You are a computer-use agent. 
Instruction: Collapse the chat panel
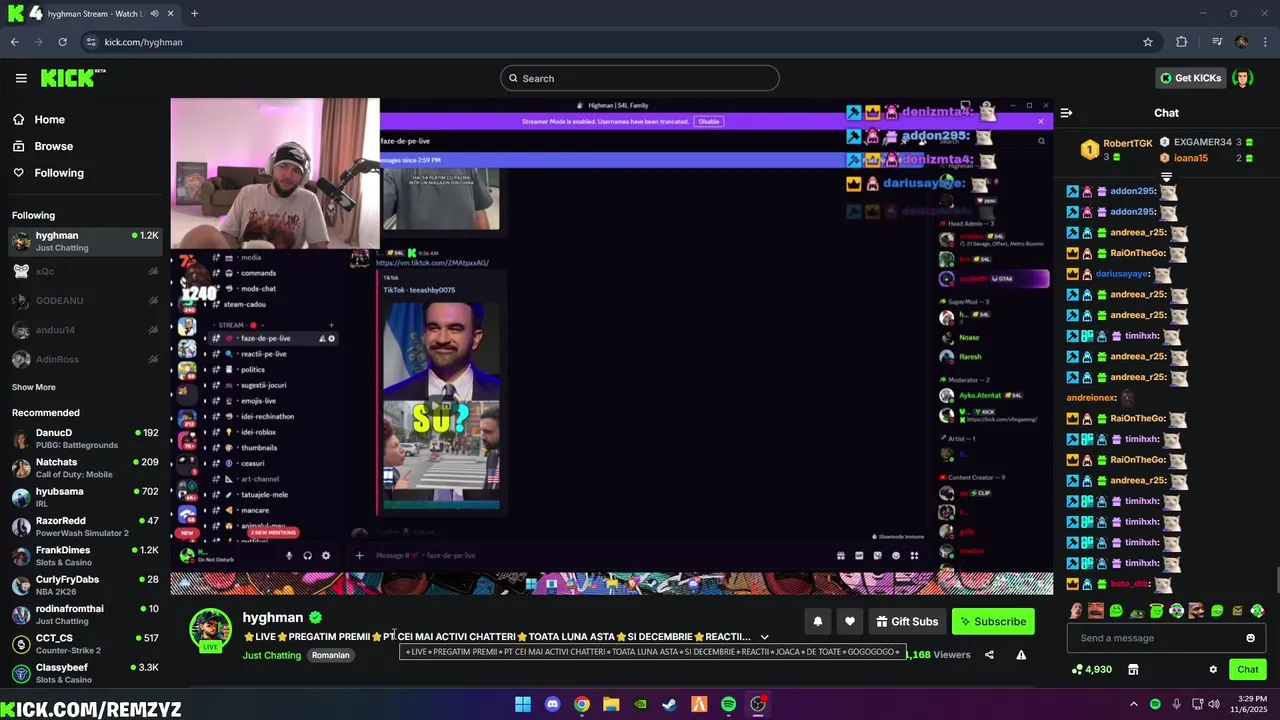(x=1066, y=113)
